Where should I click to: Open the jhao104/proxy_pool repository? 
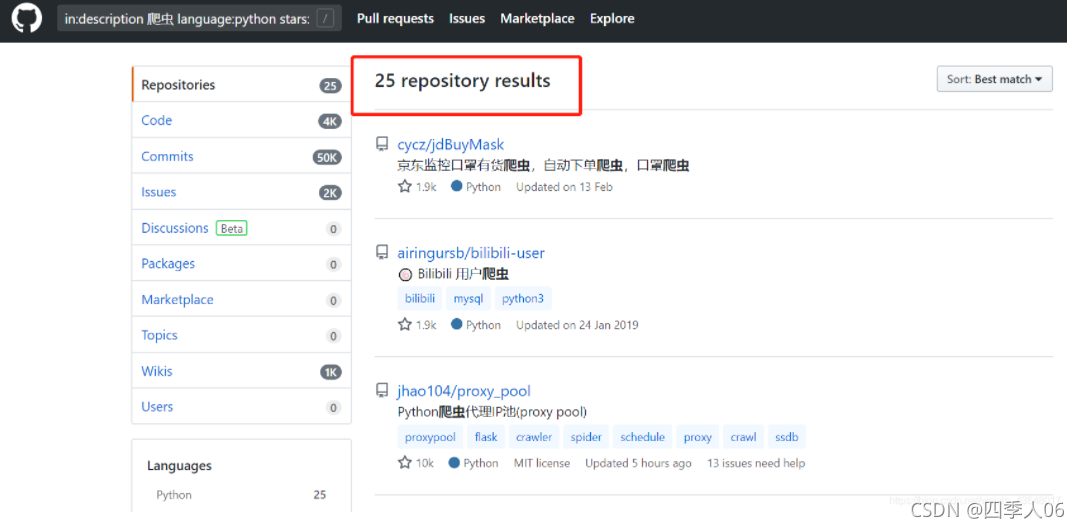[x=464, y=391]
